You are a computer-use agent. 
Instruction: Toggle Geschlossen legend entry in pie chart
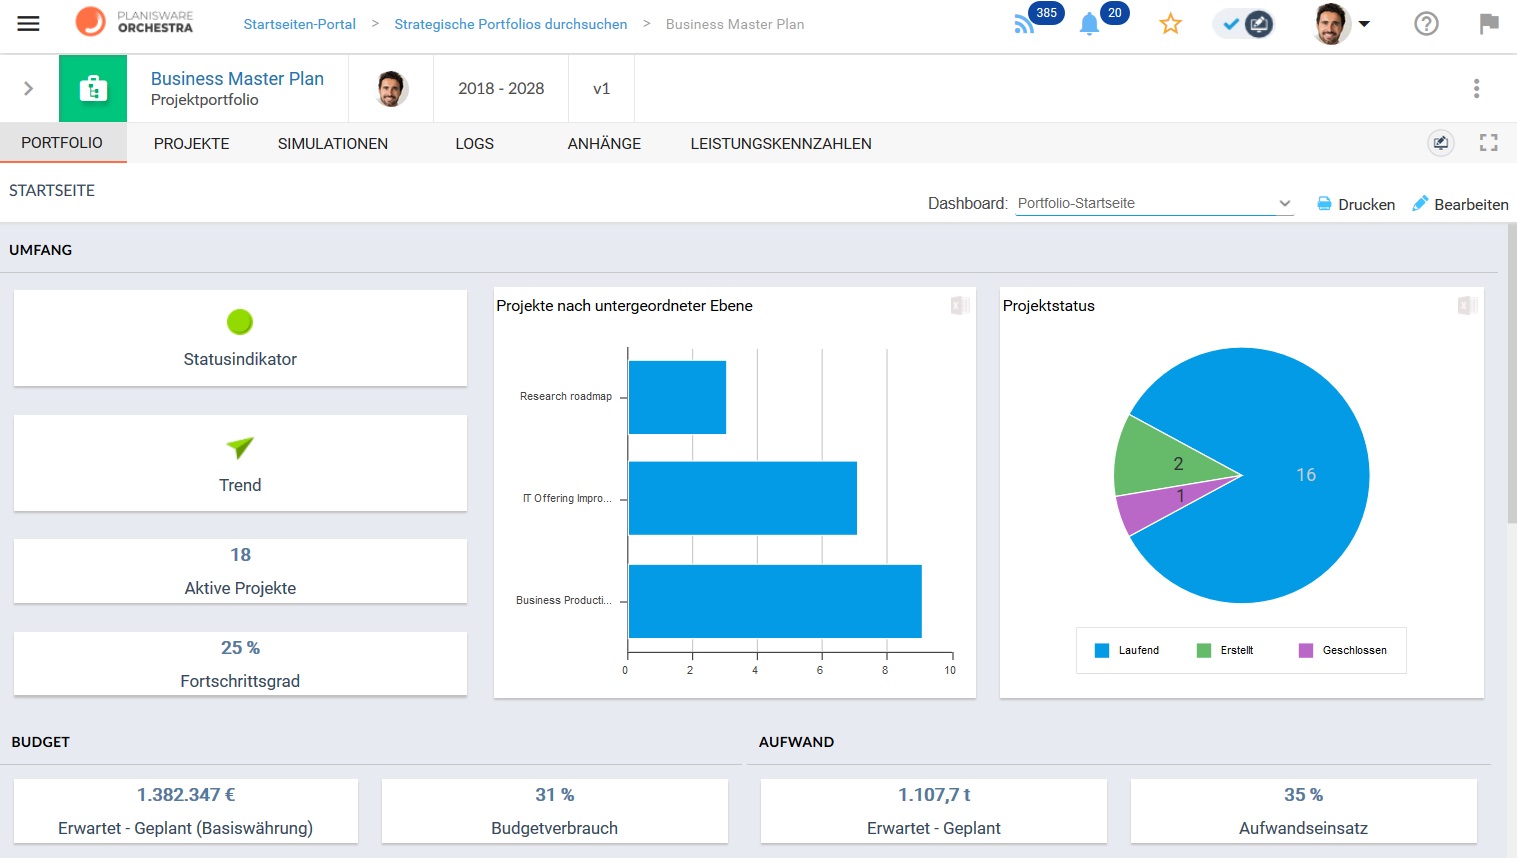point(1342,650)
